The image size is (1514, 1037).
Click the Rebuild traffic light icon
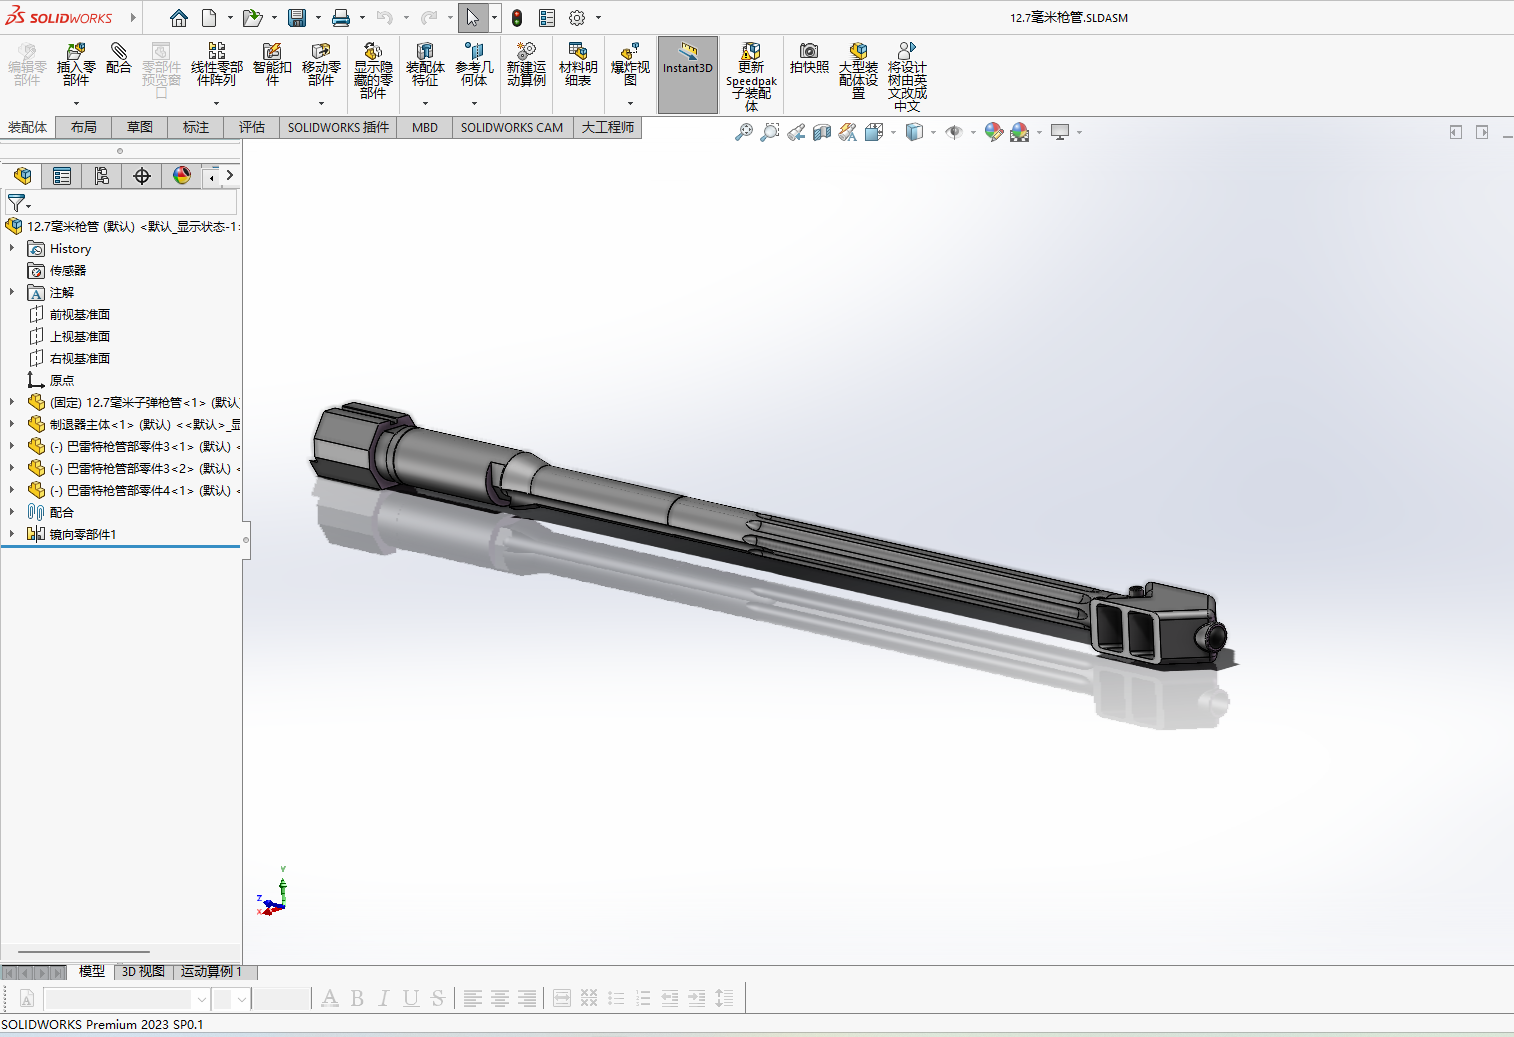pos(517,18)
